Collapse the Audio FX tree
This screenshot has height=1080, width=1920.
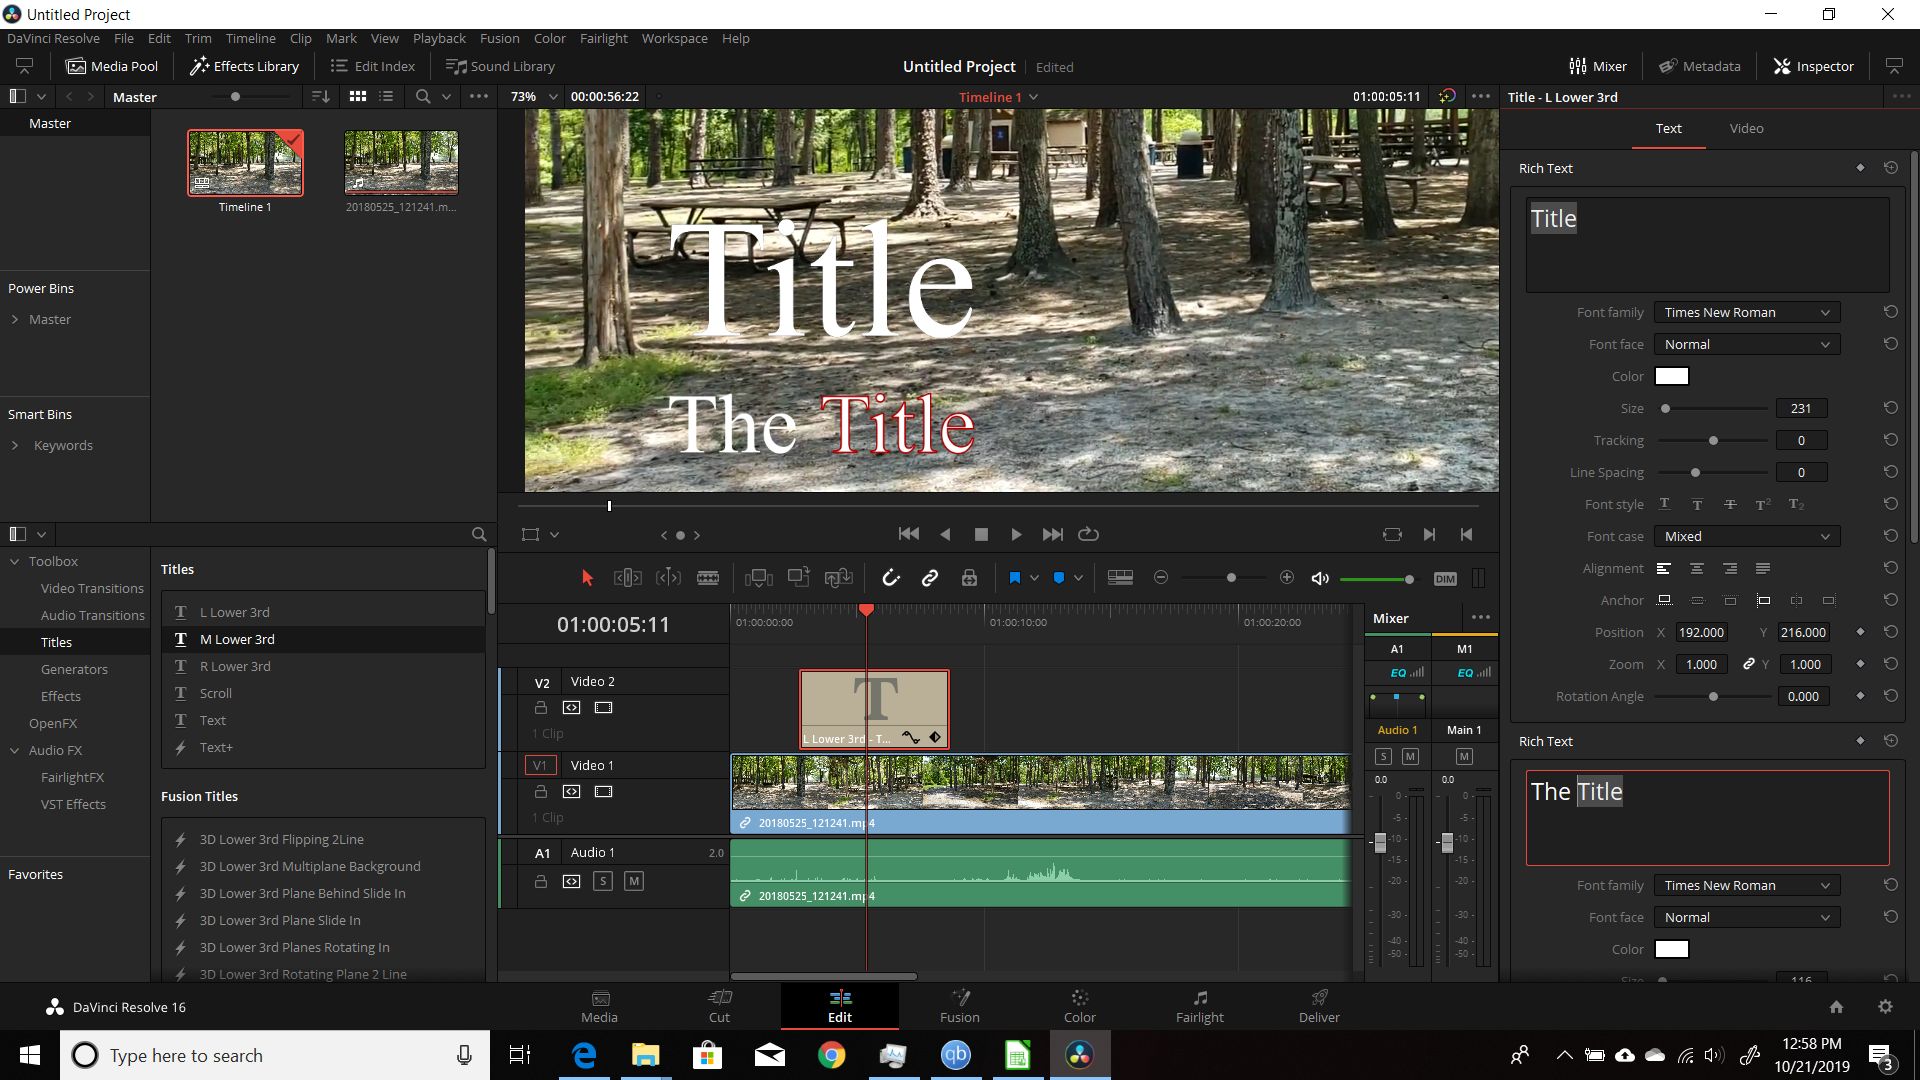tap(15, 750)
